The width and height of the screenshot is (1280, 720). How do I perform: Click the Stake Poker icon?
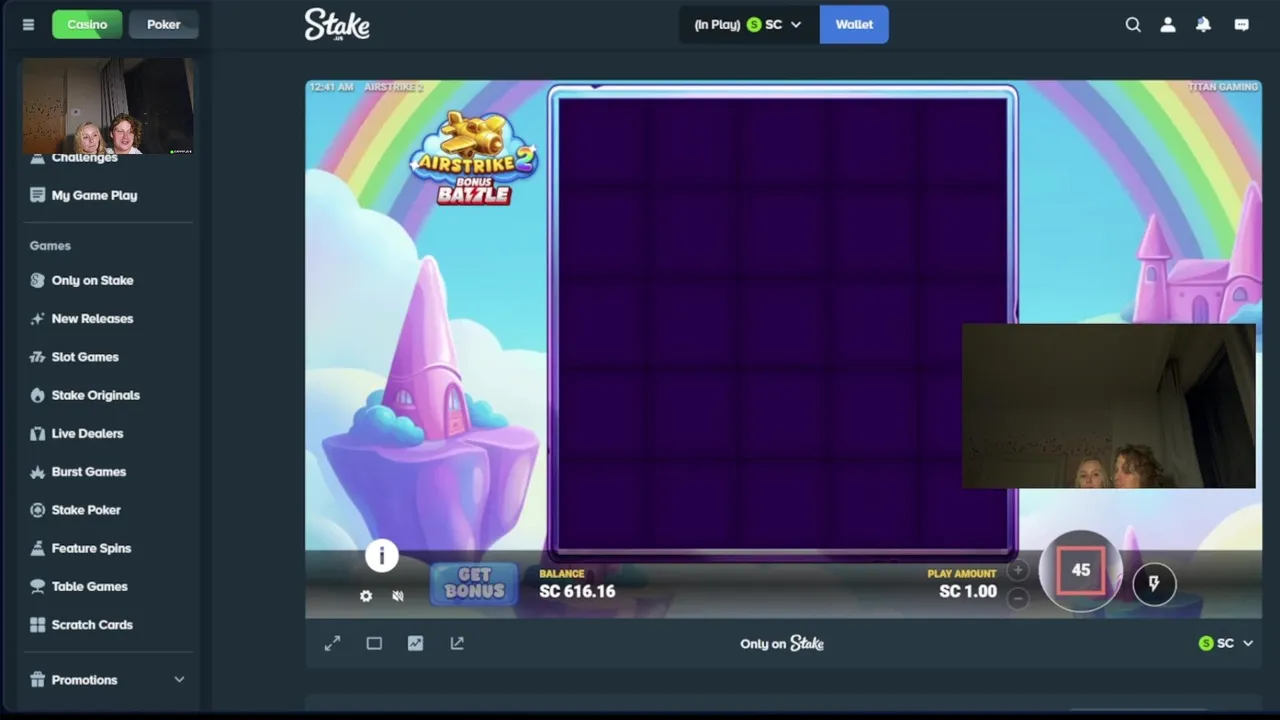tap(37, 510)
